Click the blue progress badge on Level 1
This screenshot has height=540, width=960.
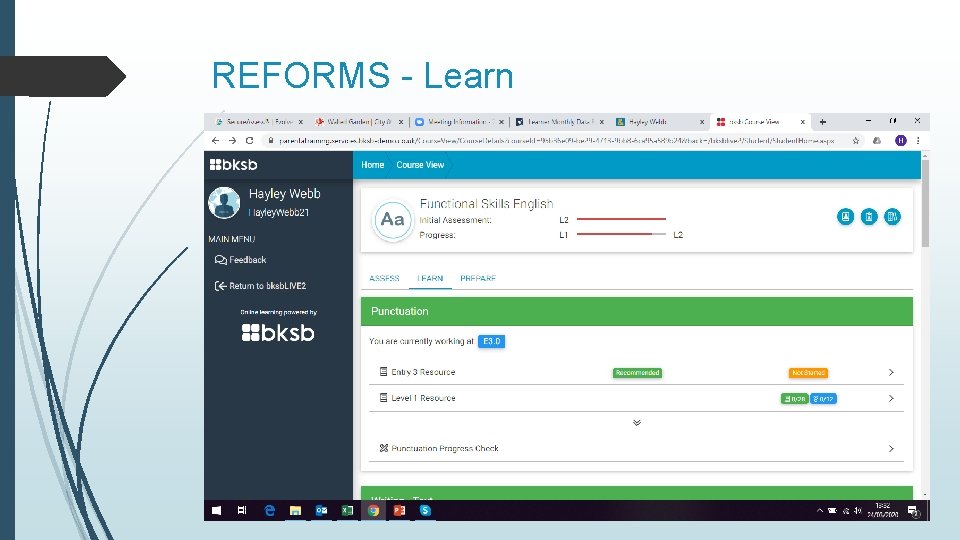(x=823, y=399)
